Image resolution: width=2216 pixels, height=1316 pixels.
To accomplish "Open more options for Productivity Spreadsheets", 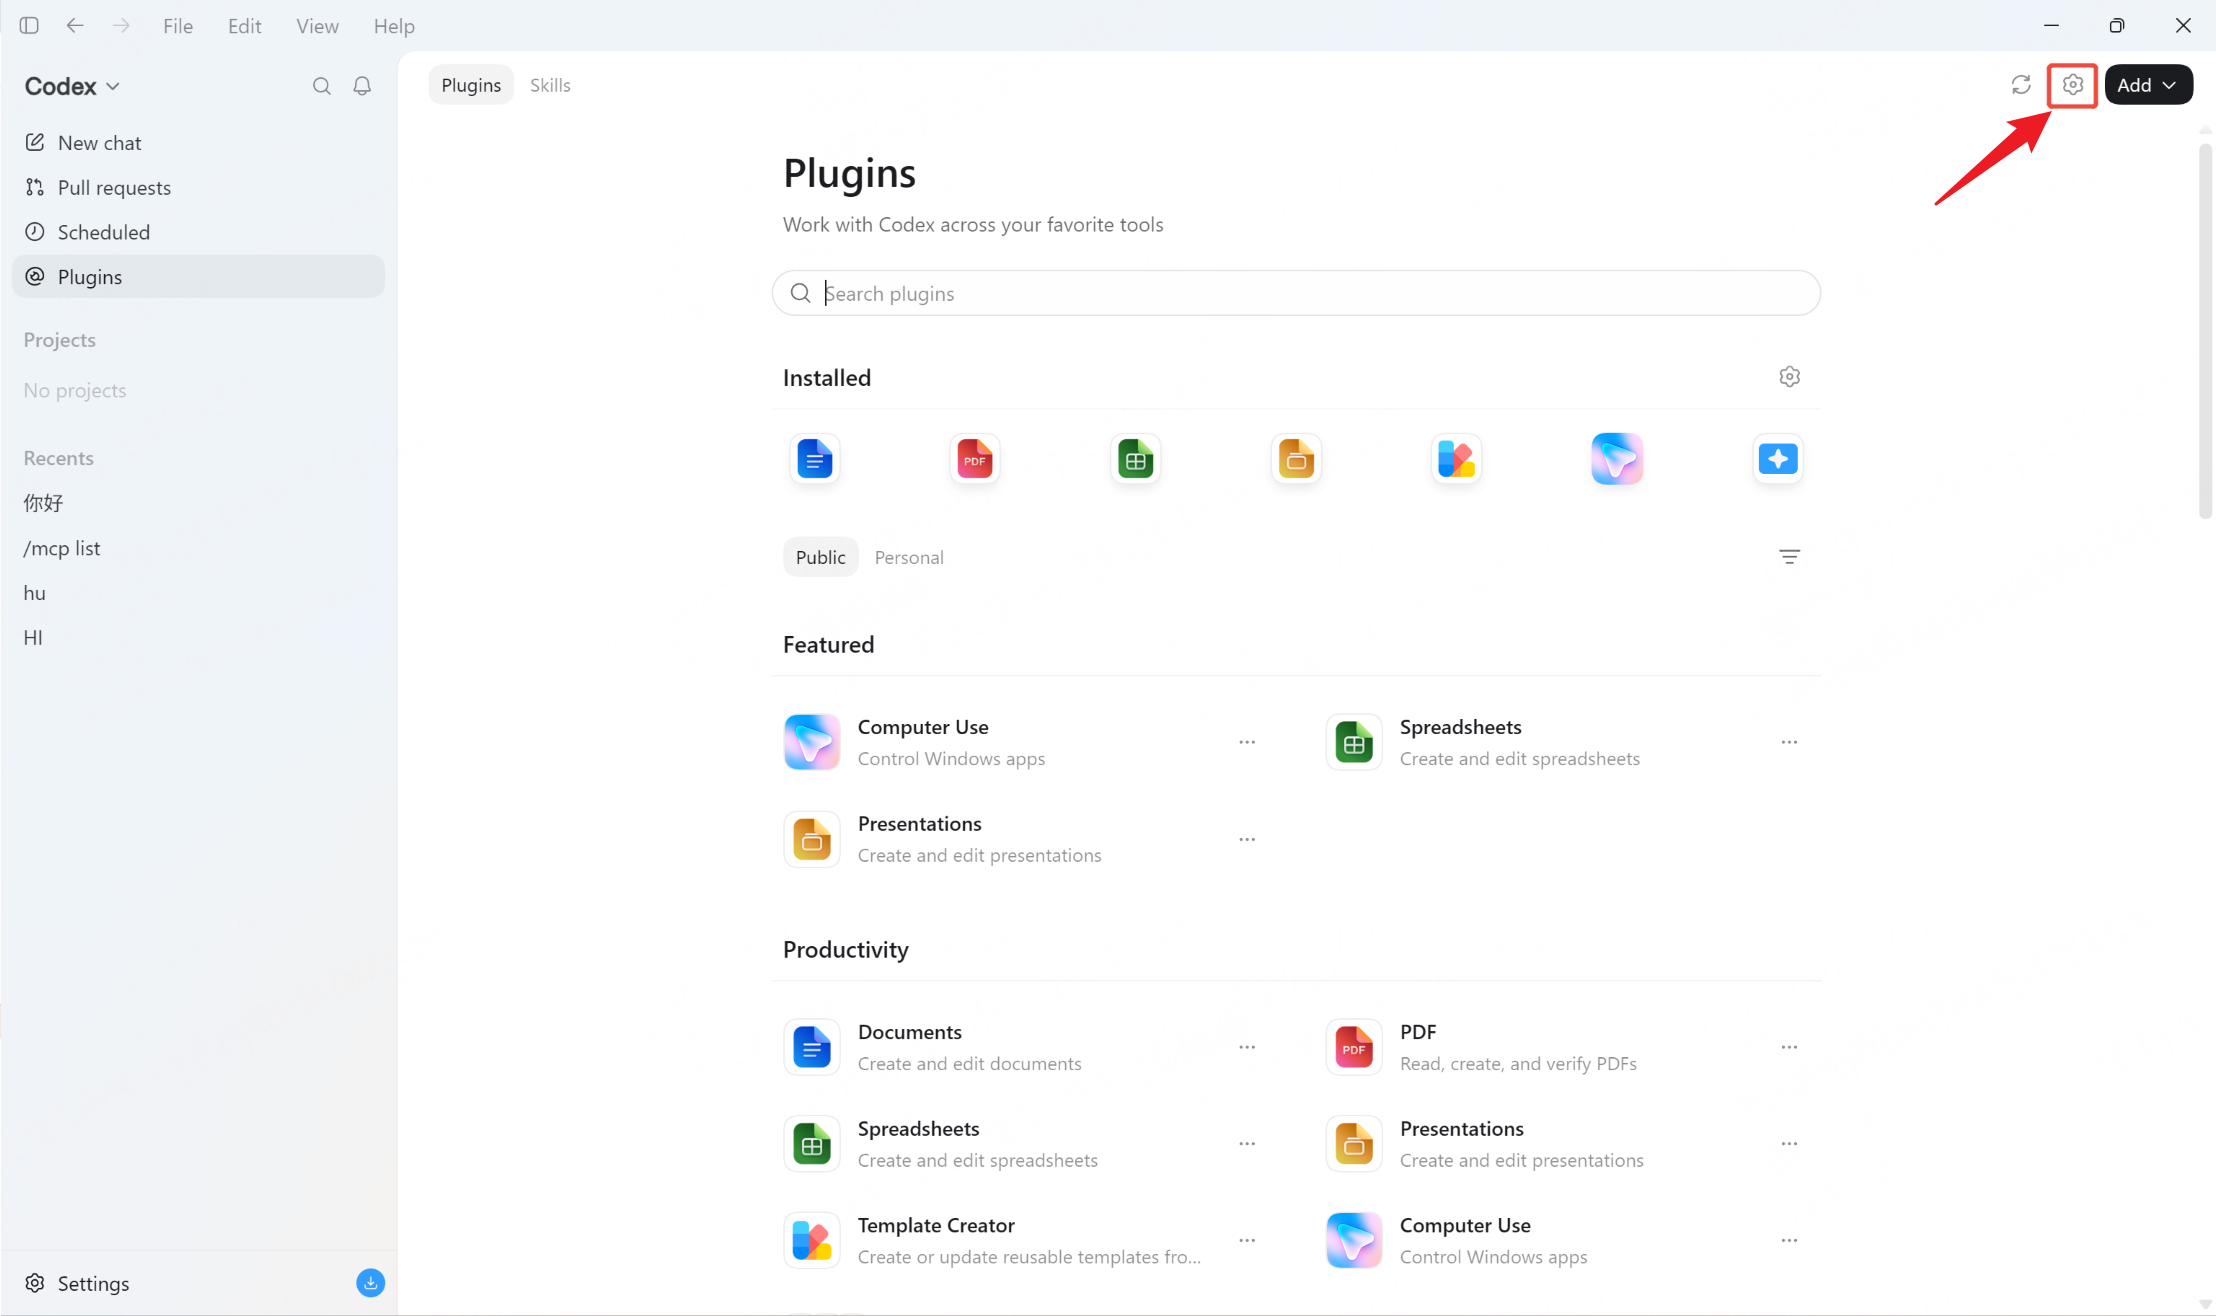I will point(1247,1144).
